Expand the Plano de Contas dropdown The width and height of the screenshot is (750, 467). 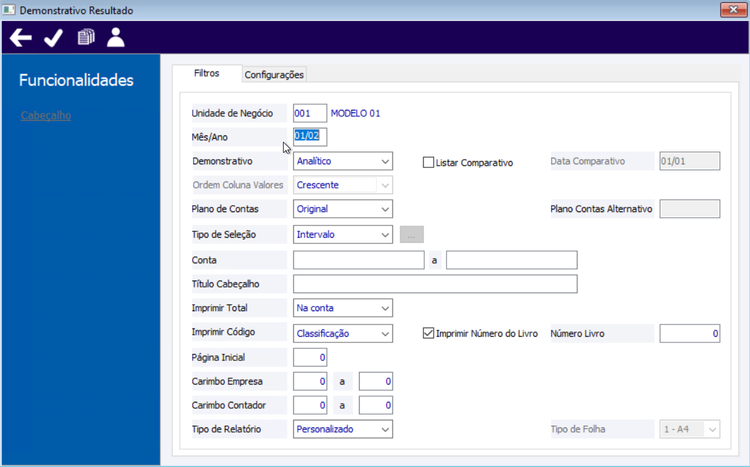342,209
